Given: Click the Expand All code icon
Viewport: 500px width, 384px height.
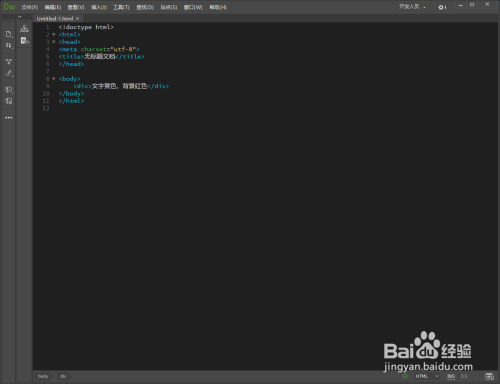Looking at the screenshot, I should [x=9, y=61].
